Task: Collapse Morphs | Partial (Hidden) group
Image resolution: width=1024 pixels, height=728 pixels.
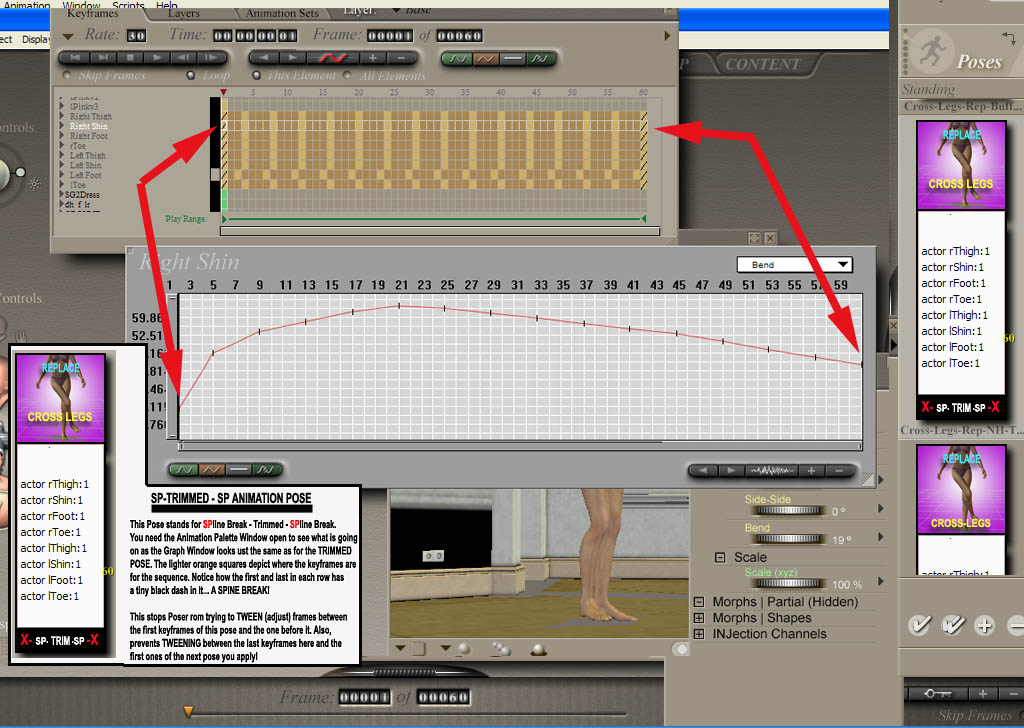Action: pos(699,602)
